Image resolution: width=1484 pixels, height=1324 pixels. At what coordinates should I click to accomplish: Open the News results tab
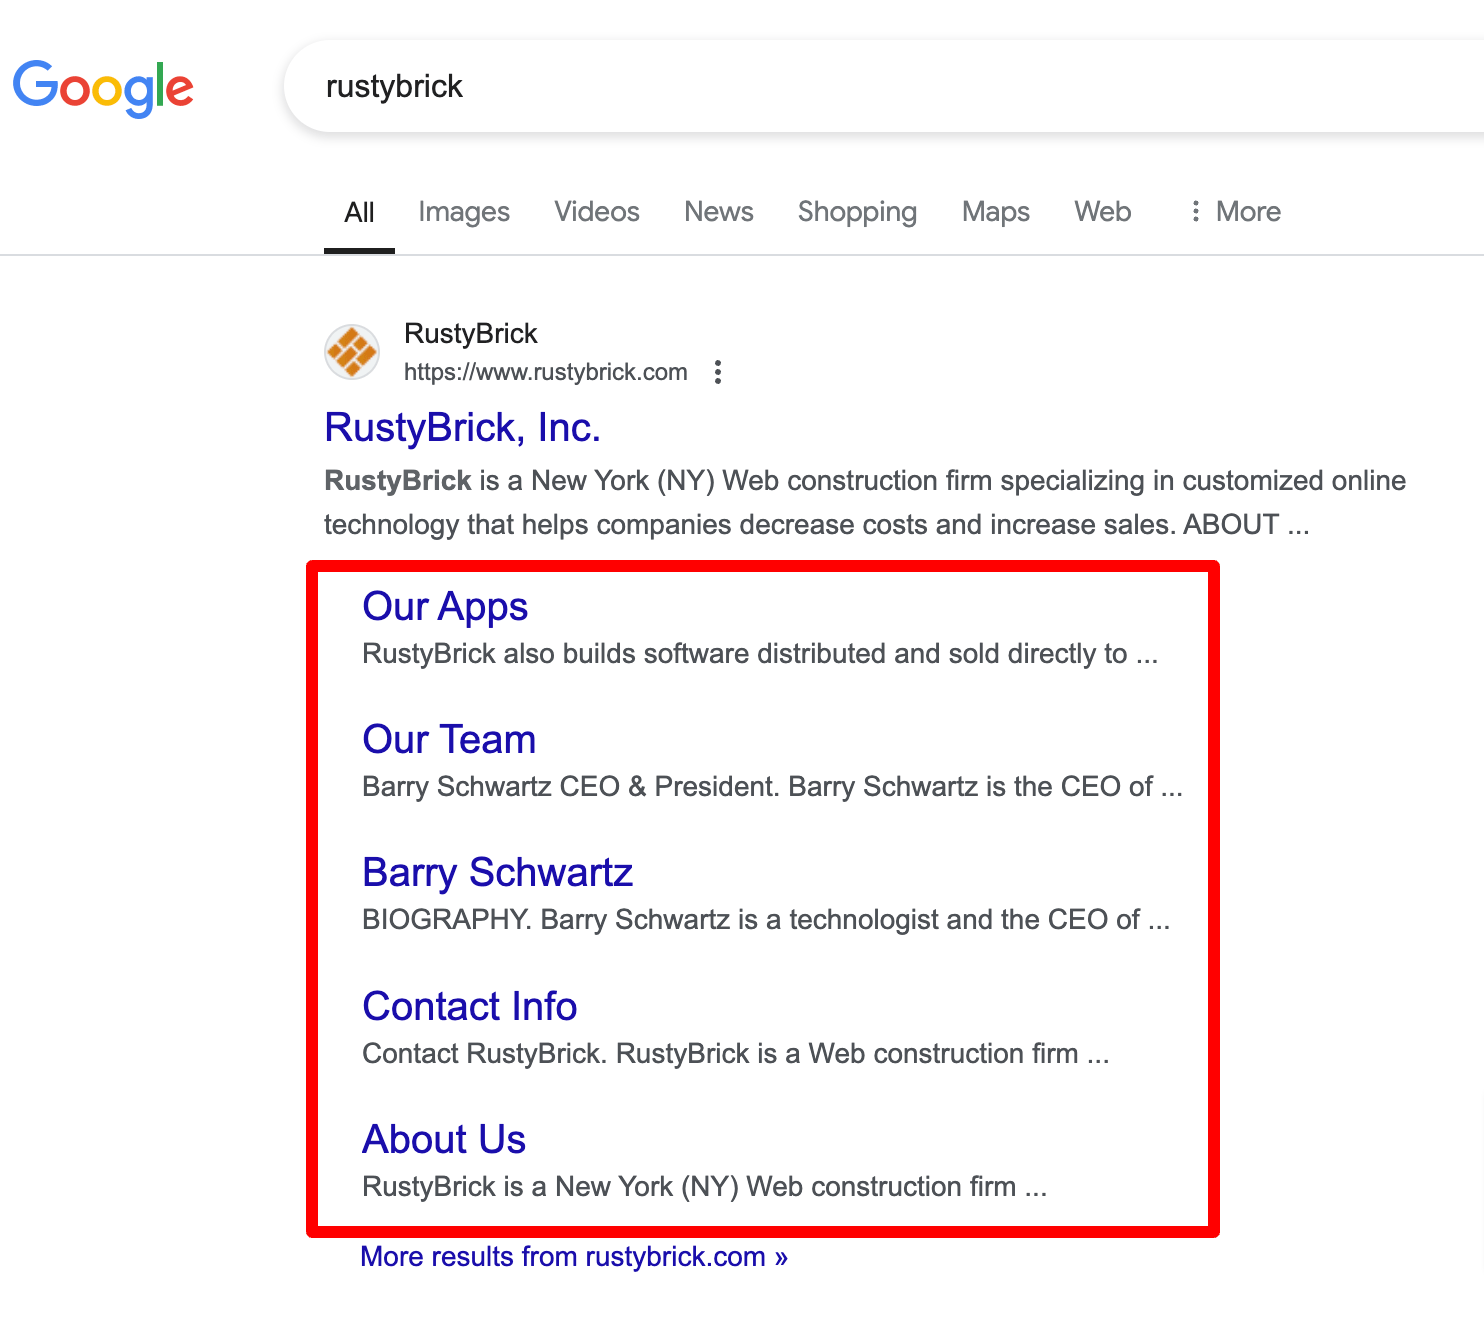pos(718,211)
